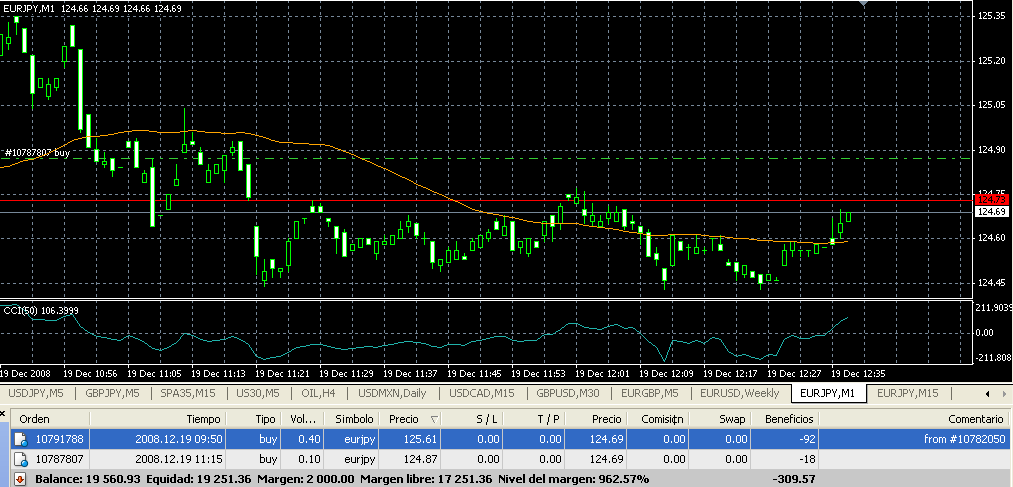Switch to the USDCAD,M15 chart tab
The height and width of the screenshot is (487, 1013).
pyautogui.click(x=482, y=393)
